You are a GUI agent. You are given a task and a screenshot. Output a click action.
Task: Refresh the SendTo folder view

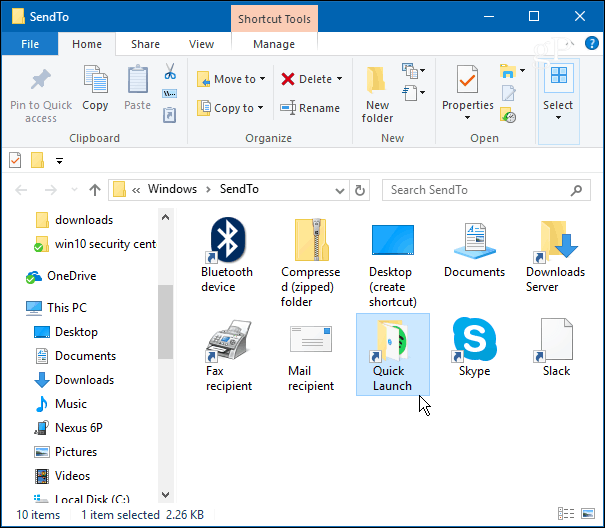360,190
